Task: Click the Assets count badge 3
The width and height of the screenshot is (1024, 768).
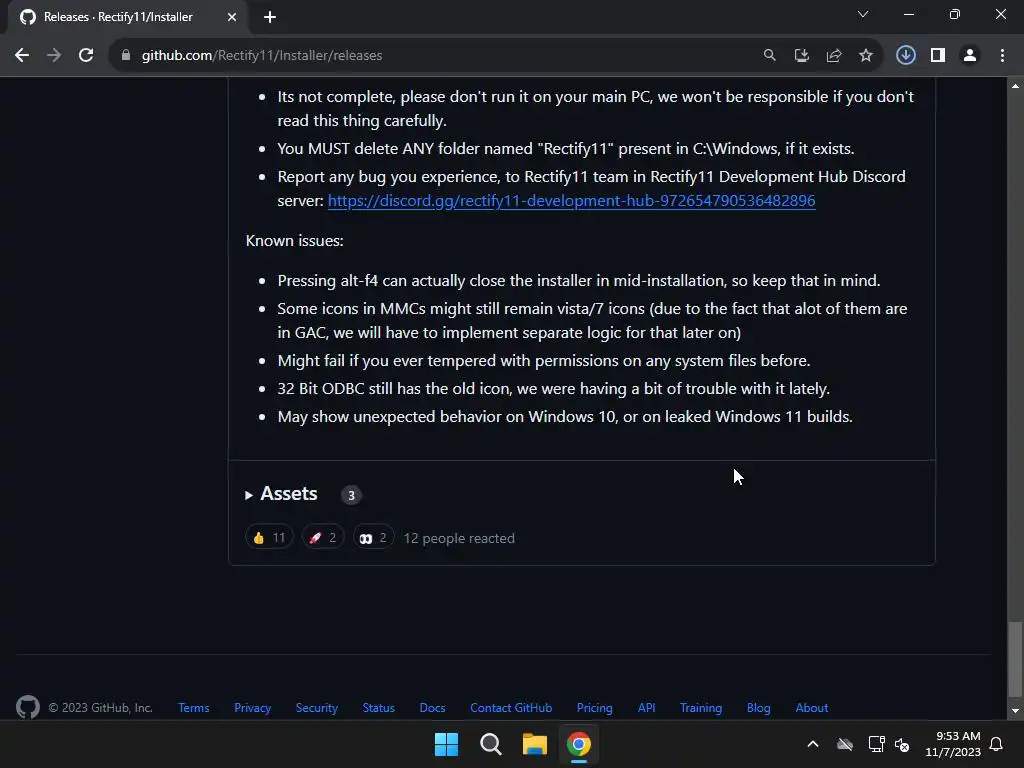Action: pyautogui.click(x=351, y=495)
